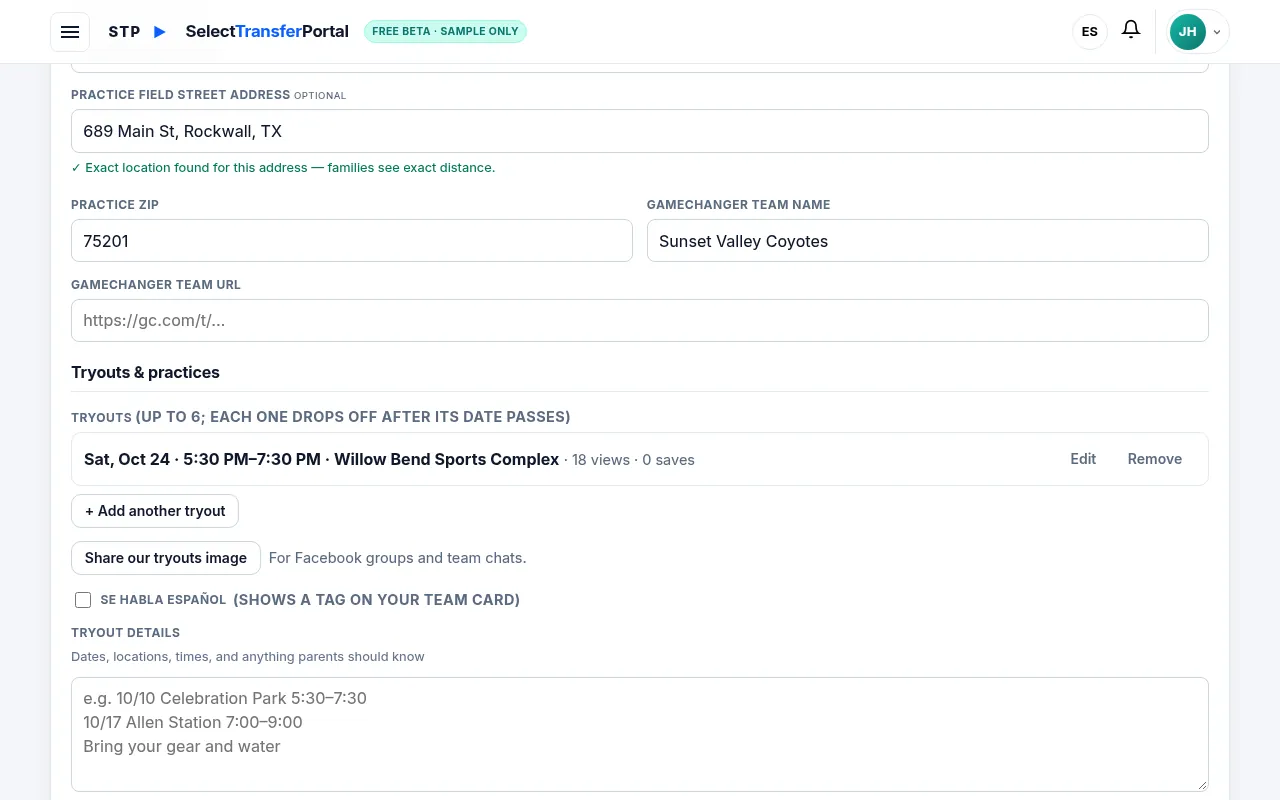Click inside the Tryout Details textarea
Viewport: 1280px width, 800px height.
[x=640, y=735]
